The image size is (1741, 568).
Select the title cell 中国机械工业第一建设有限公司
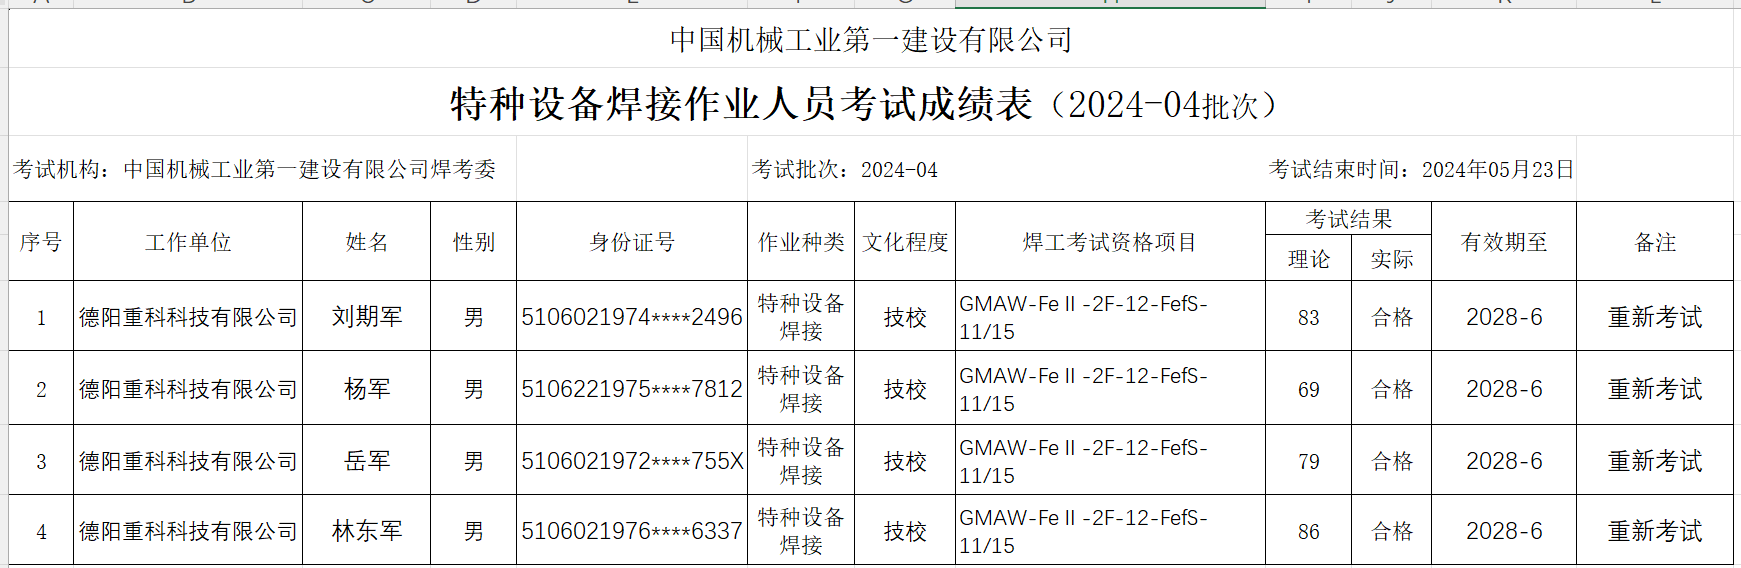point(871,39)
